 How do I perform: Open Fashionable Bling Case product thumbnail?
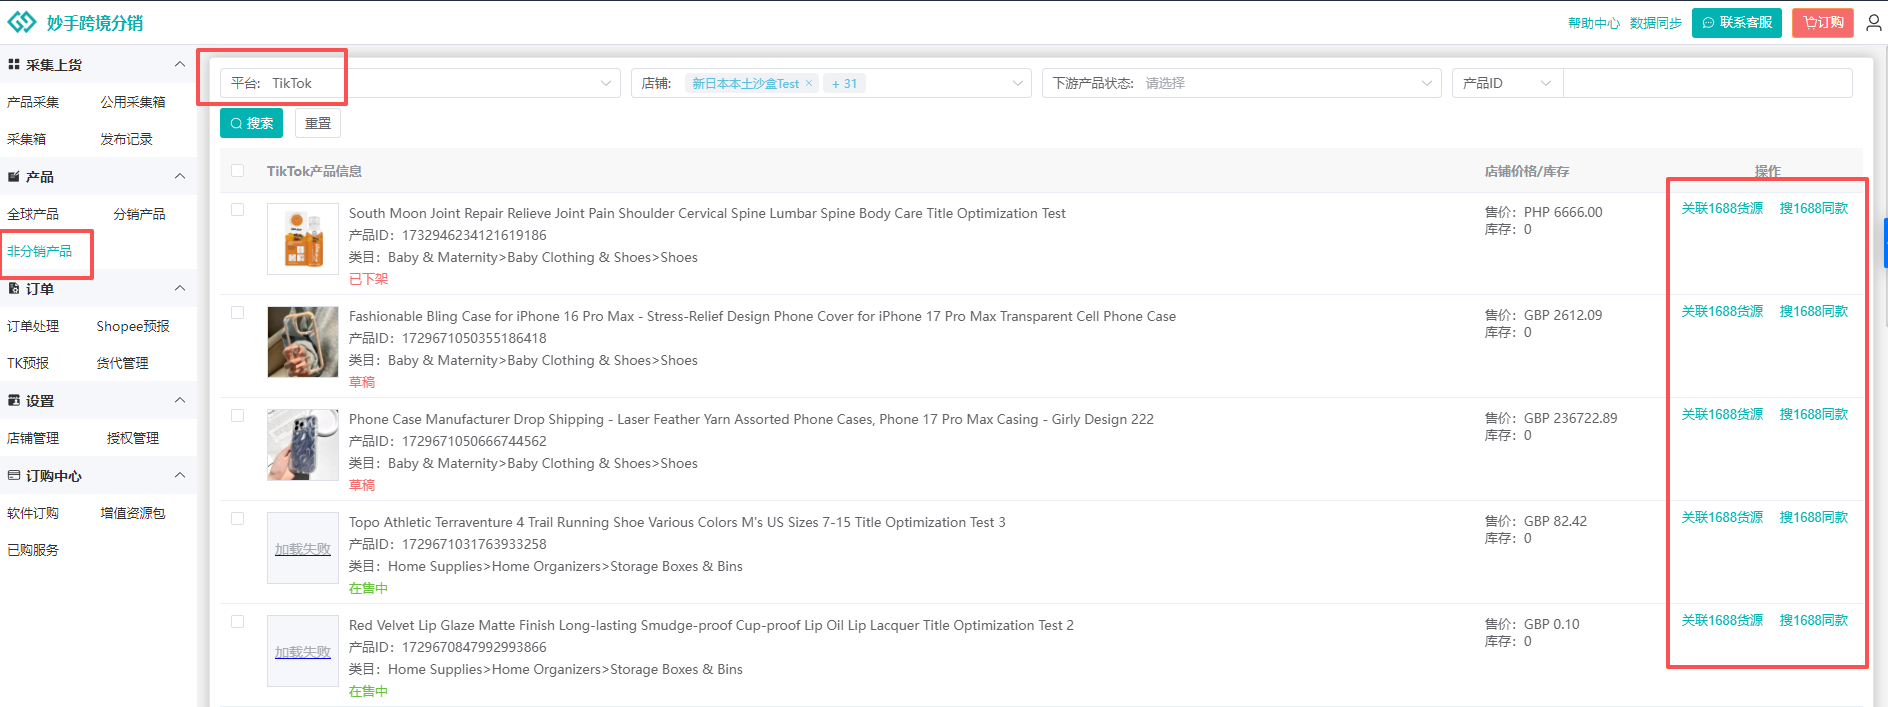[303, 342]
